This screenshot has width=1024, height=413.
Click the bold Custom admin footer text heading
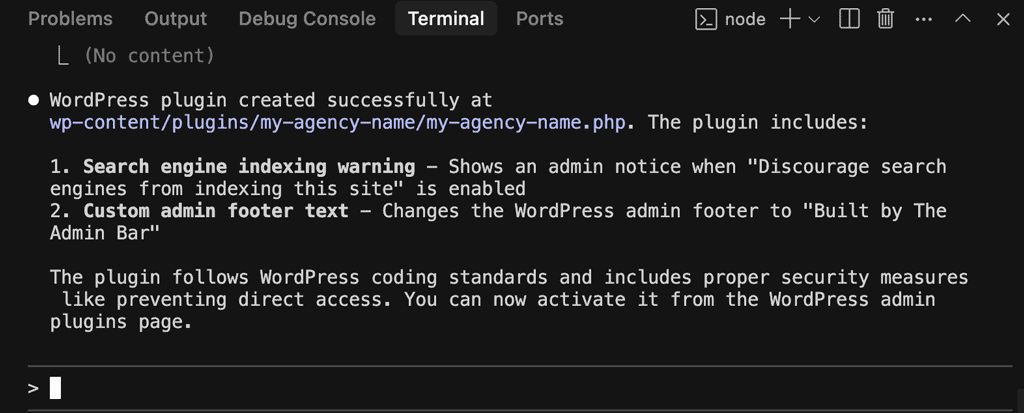[x=216, y=211]
